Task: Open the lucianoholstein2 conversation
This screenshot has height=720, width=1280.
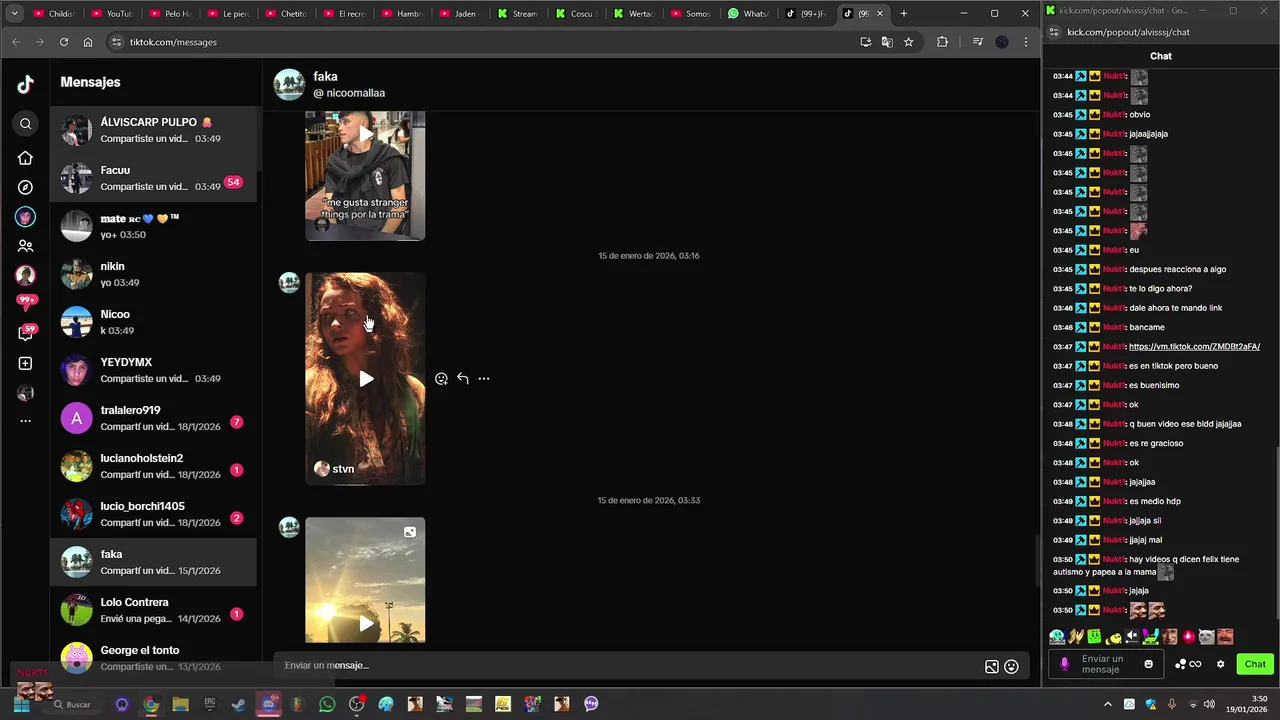Action: pyautogui.click(x=153, y=466)
